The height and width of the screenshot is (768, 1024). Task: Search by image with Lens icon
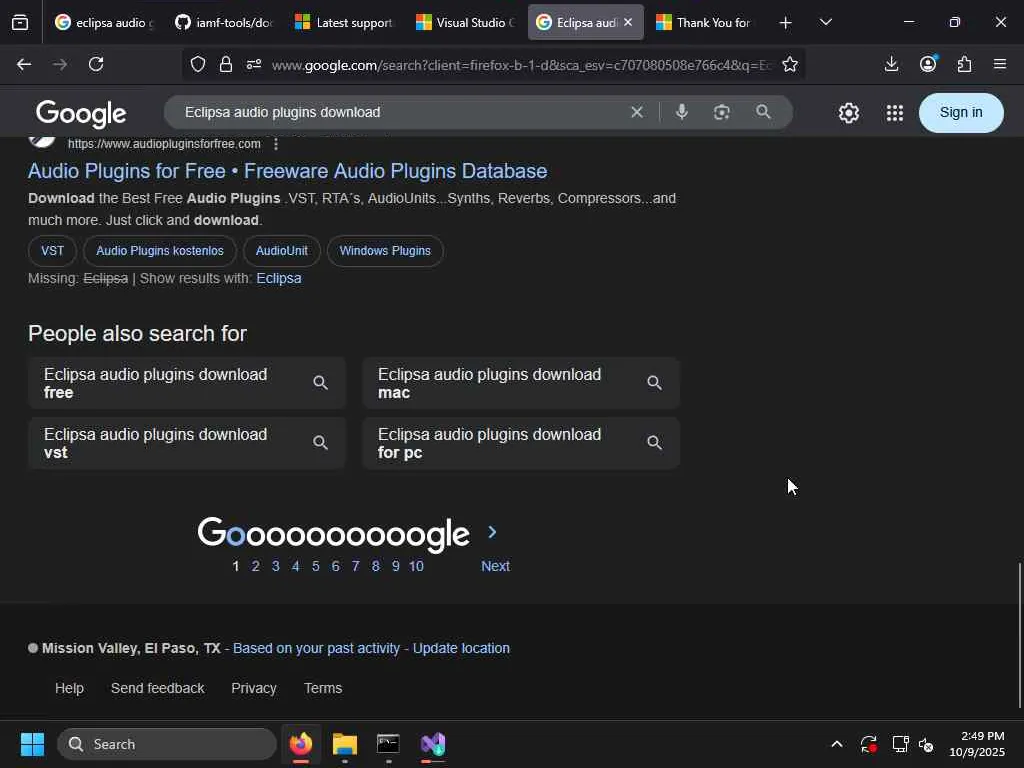[x=722, y=112]
